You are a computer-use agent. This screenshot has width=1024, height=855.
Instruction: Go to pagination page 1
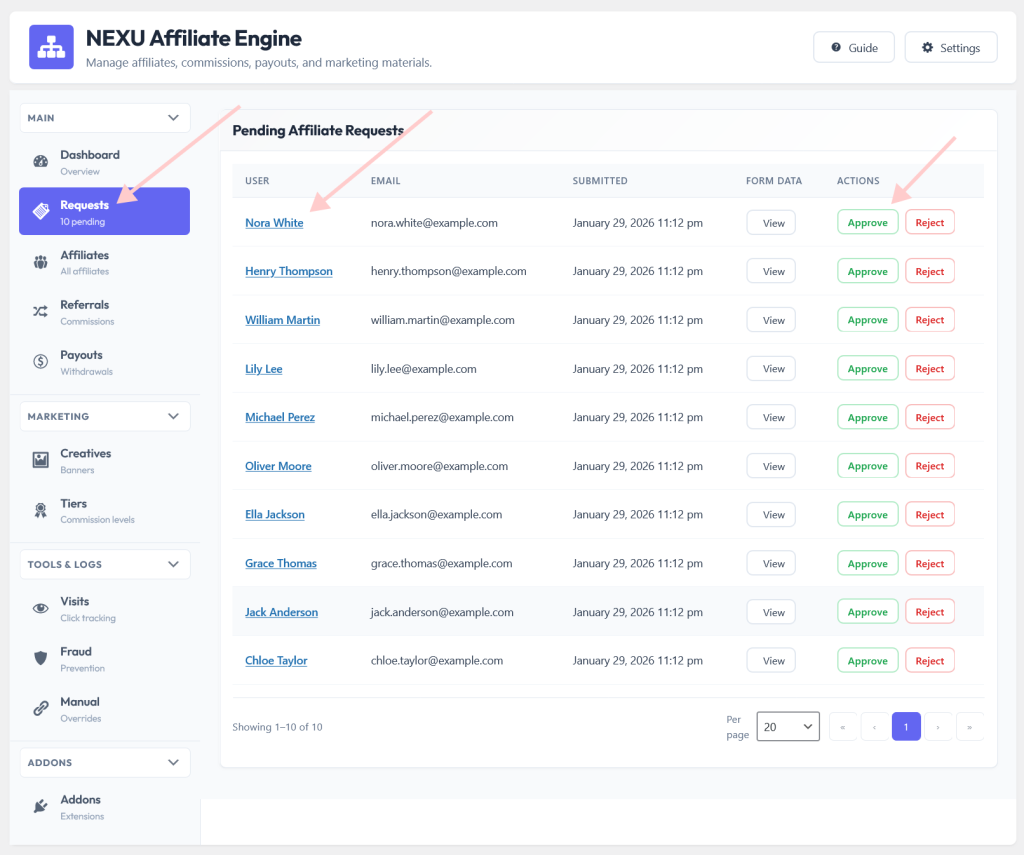pos(906,726)
